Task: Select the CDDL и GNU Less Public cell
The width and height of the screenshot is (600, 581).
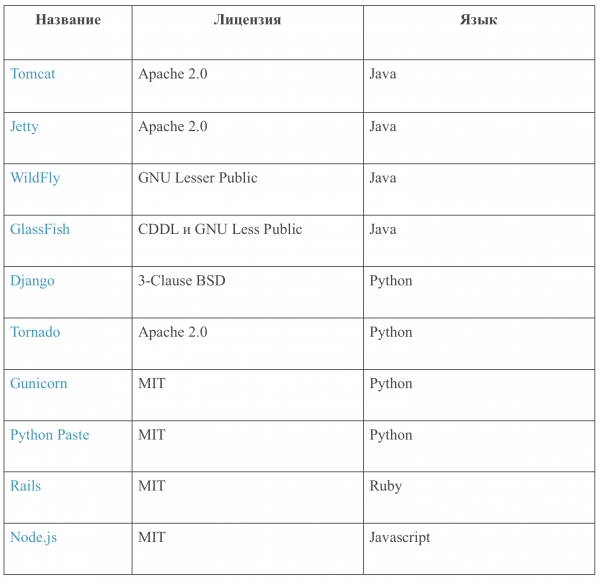Action: (x=220, y=230)
